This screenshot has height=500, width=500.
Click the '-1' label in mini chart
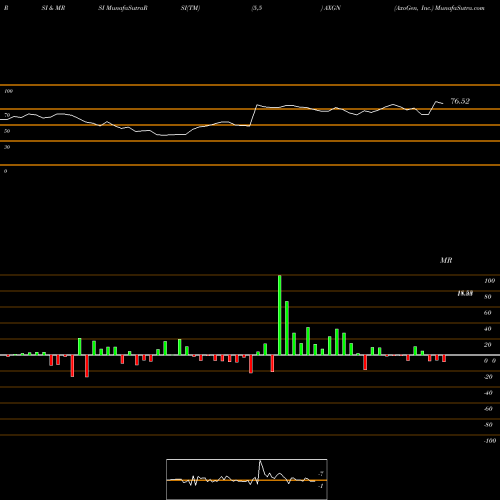pyautogui.click(x=321, y=486)
